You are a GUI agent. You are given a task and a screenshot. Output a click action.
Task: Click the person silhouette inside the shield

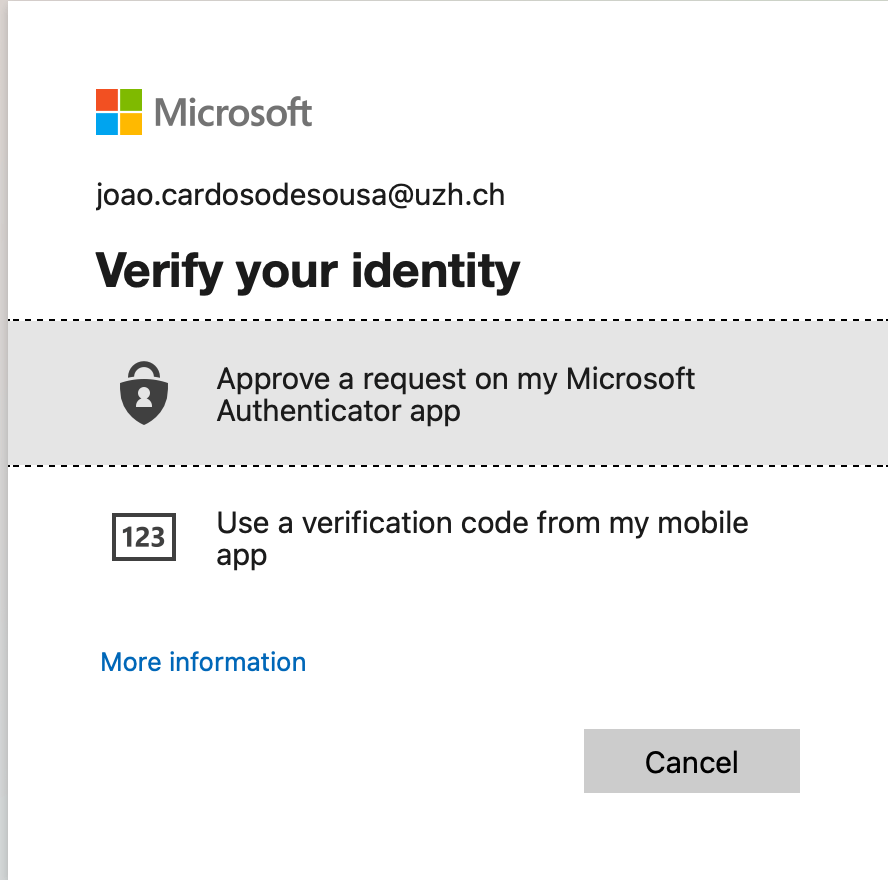pos(144,398)
